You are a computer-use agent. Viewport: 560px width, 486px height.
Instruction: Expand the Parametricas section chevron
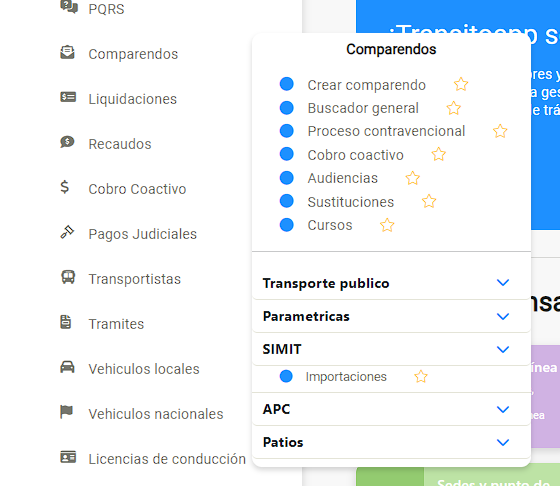pyautogui.click(x=503, y=316)
